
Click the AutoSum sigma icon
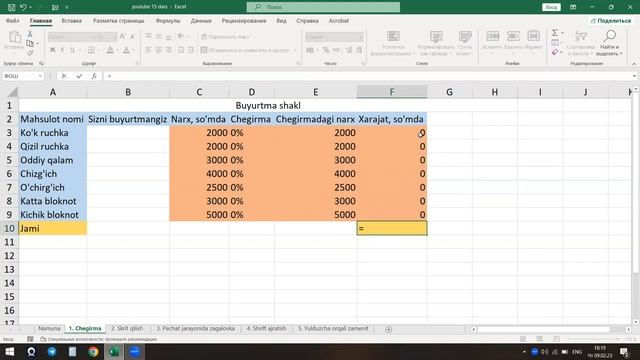555,33
